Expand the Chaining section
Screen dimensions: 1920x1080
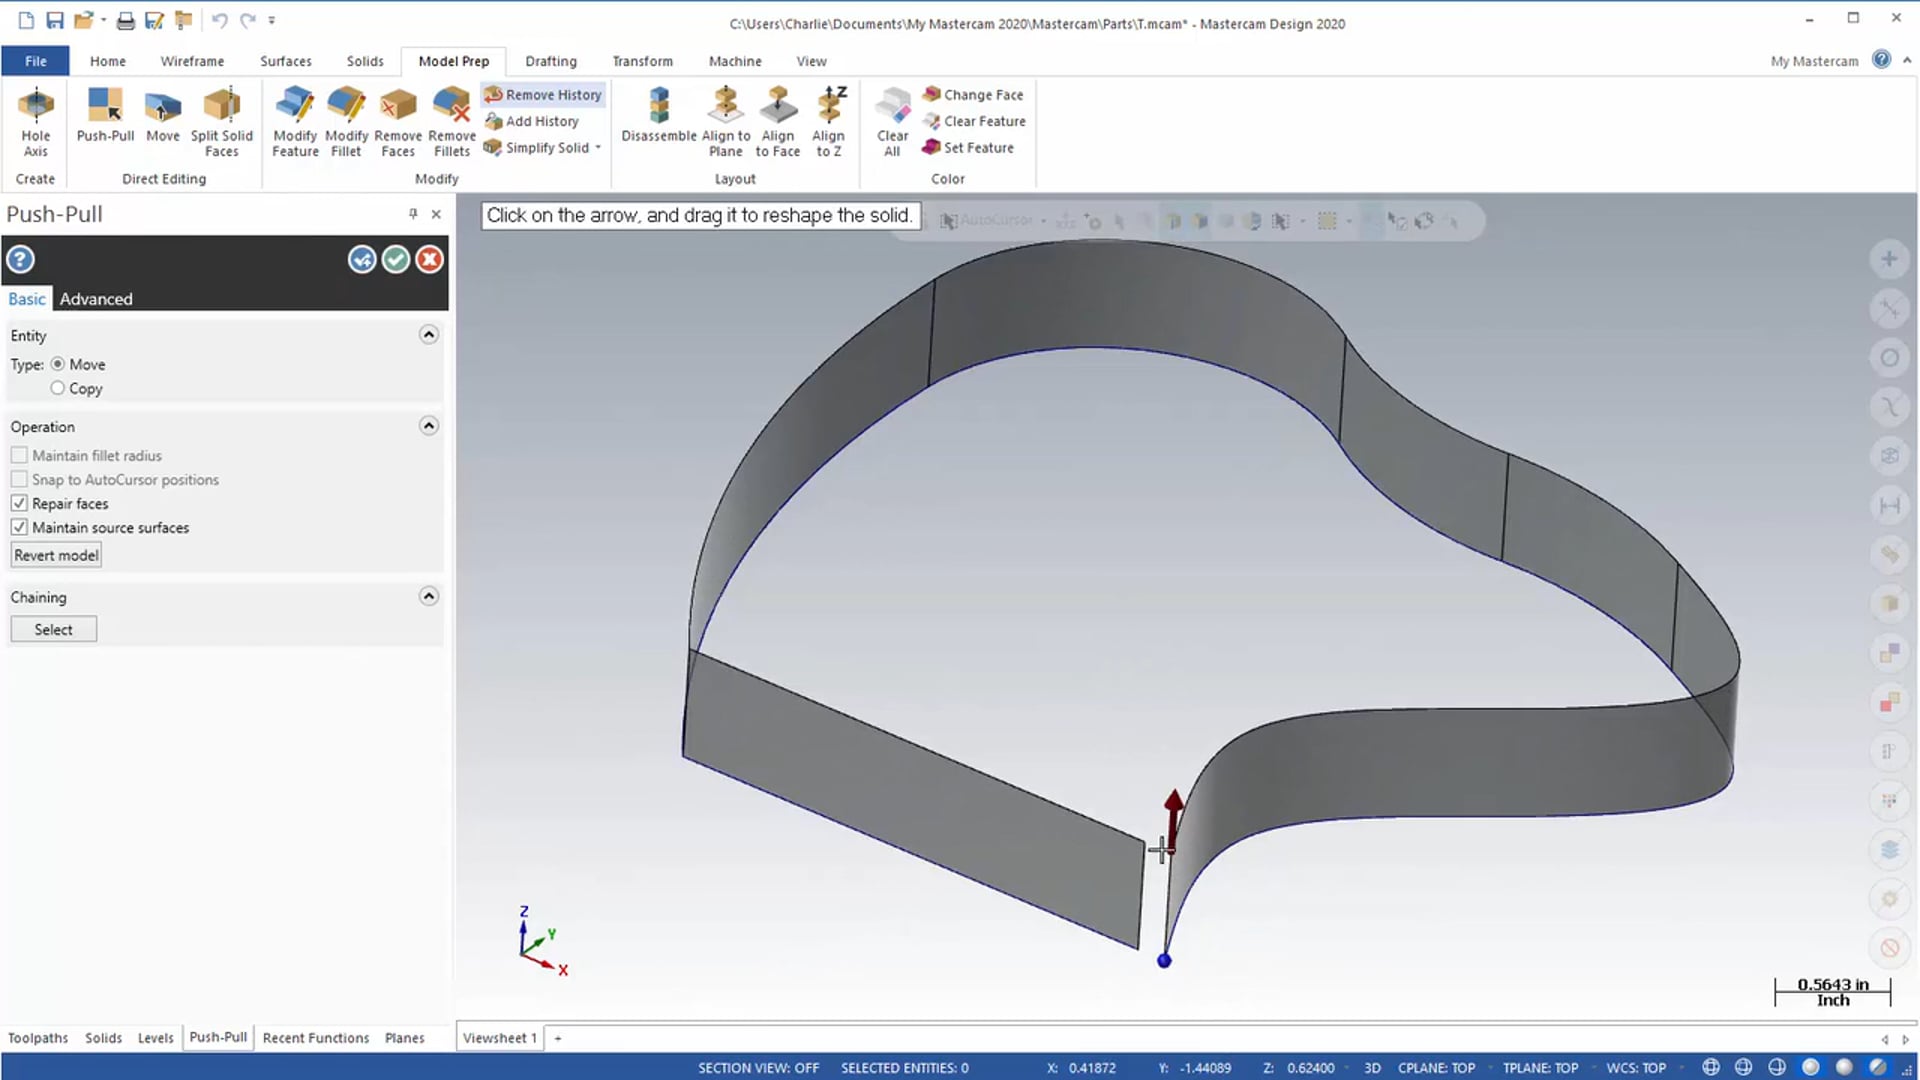[x=429, y=596]
